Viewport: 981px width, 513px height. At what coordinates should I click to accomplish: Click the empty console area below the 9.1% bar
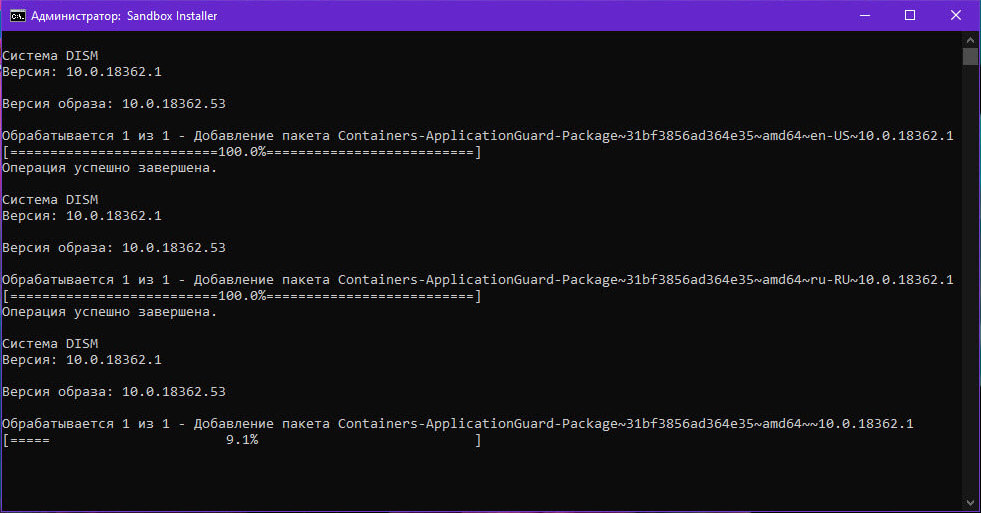(482, 479)
